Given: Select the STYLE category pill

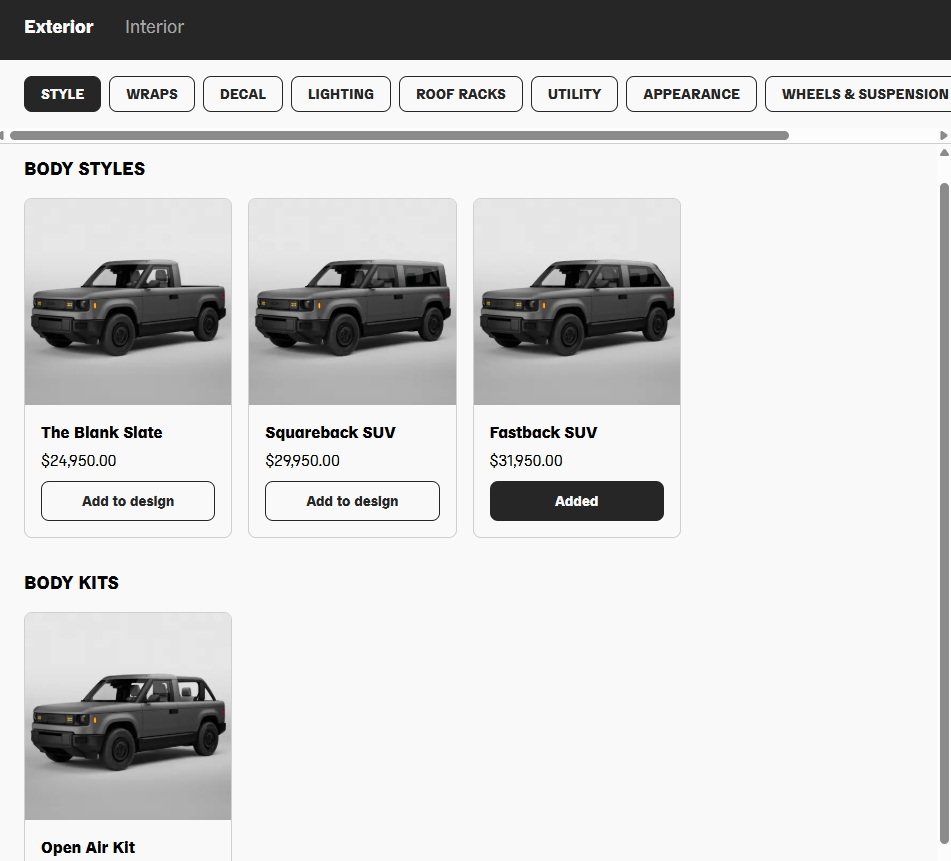Looking at the screenshot, I should pyautogui.click(x=62, y=94).
